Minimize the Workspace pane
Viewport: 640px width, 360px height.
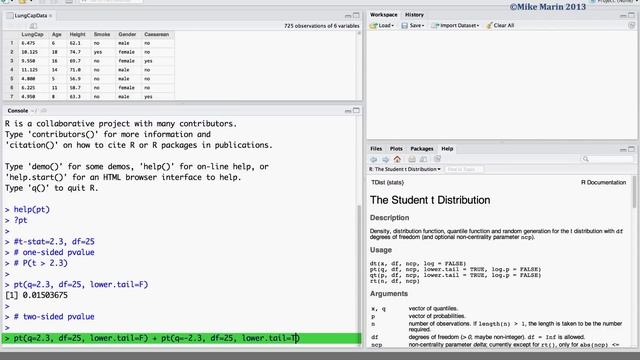click(623, 15)
